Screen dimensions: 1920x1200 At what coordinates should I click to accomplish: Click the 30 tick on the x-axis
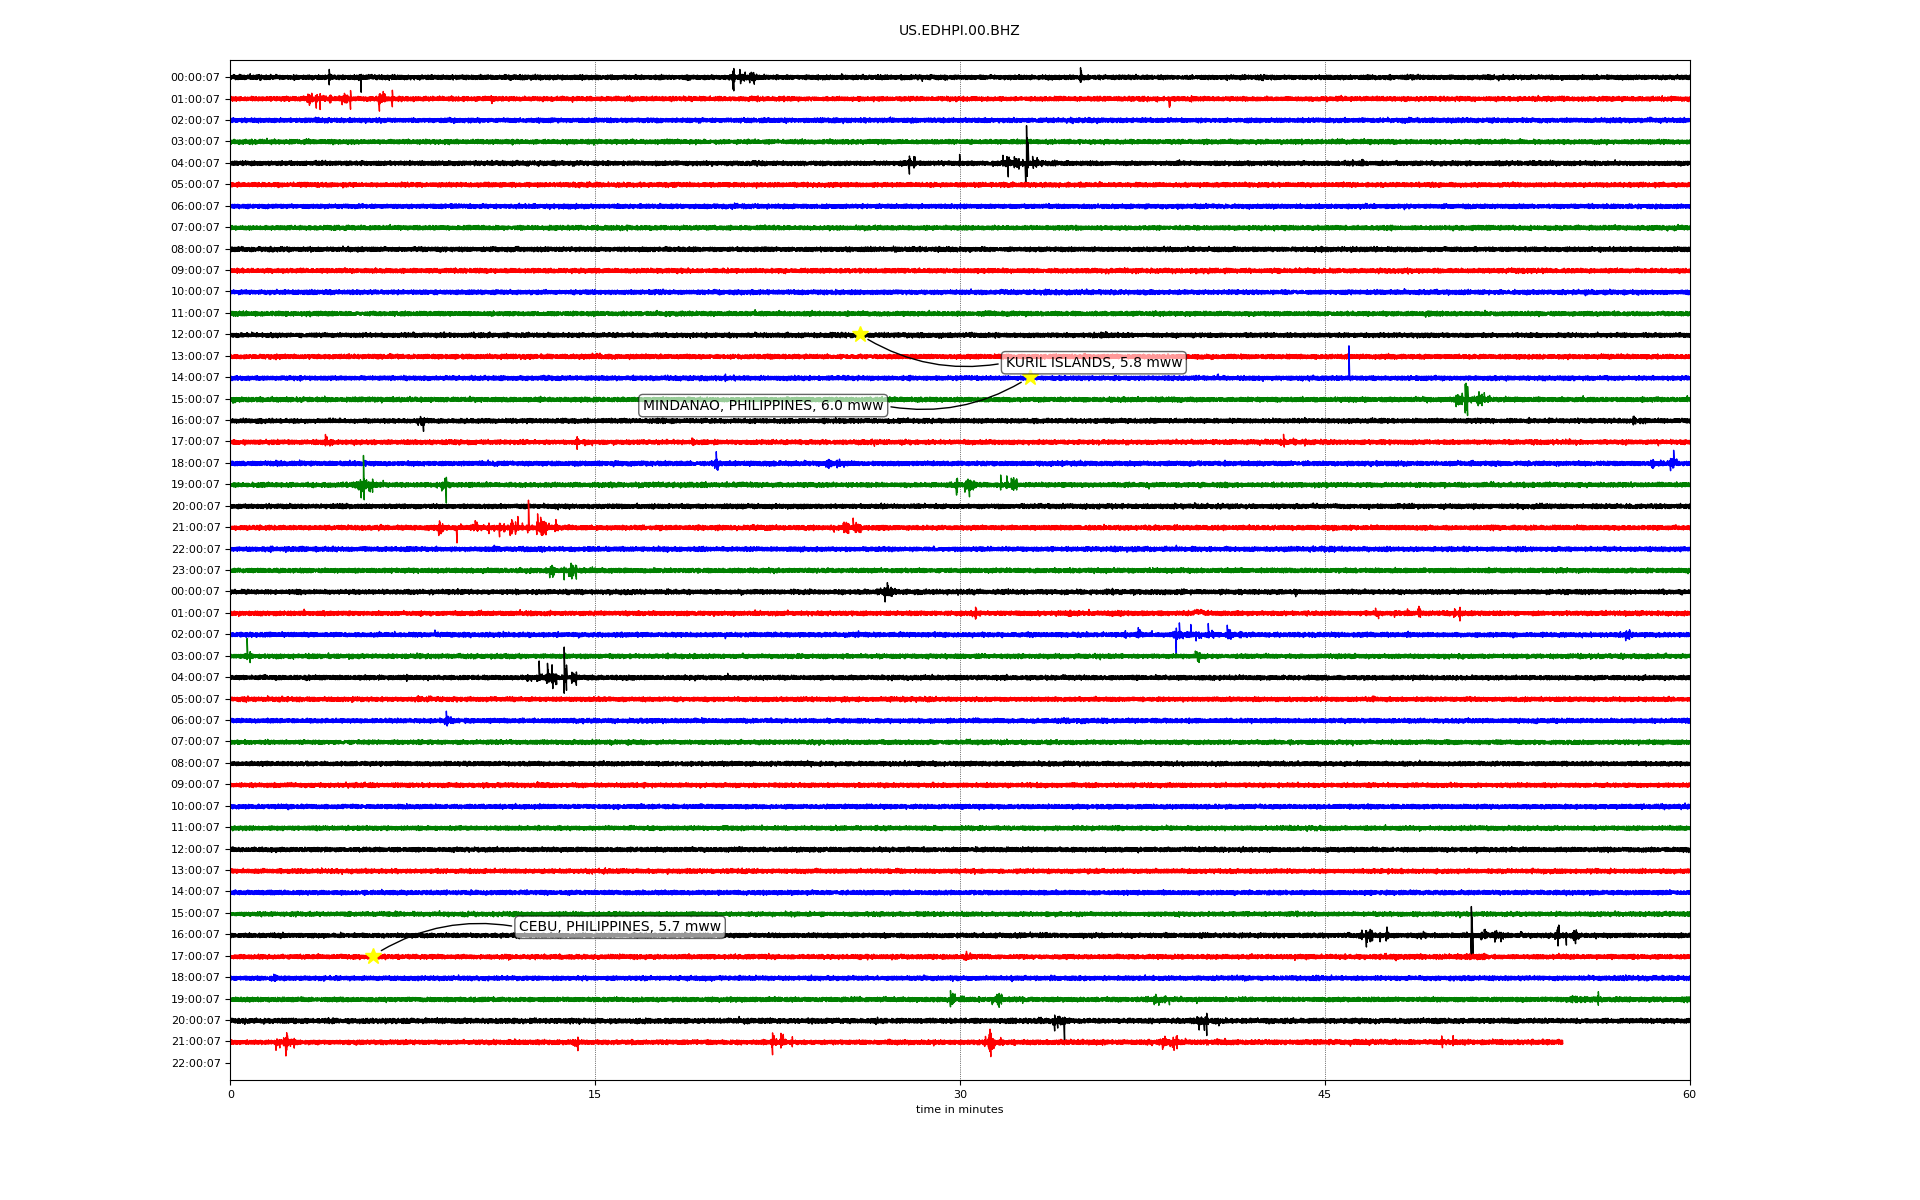pos(960,1094)
